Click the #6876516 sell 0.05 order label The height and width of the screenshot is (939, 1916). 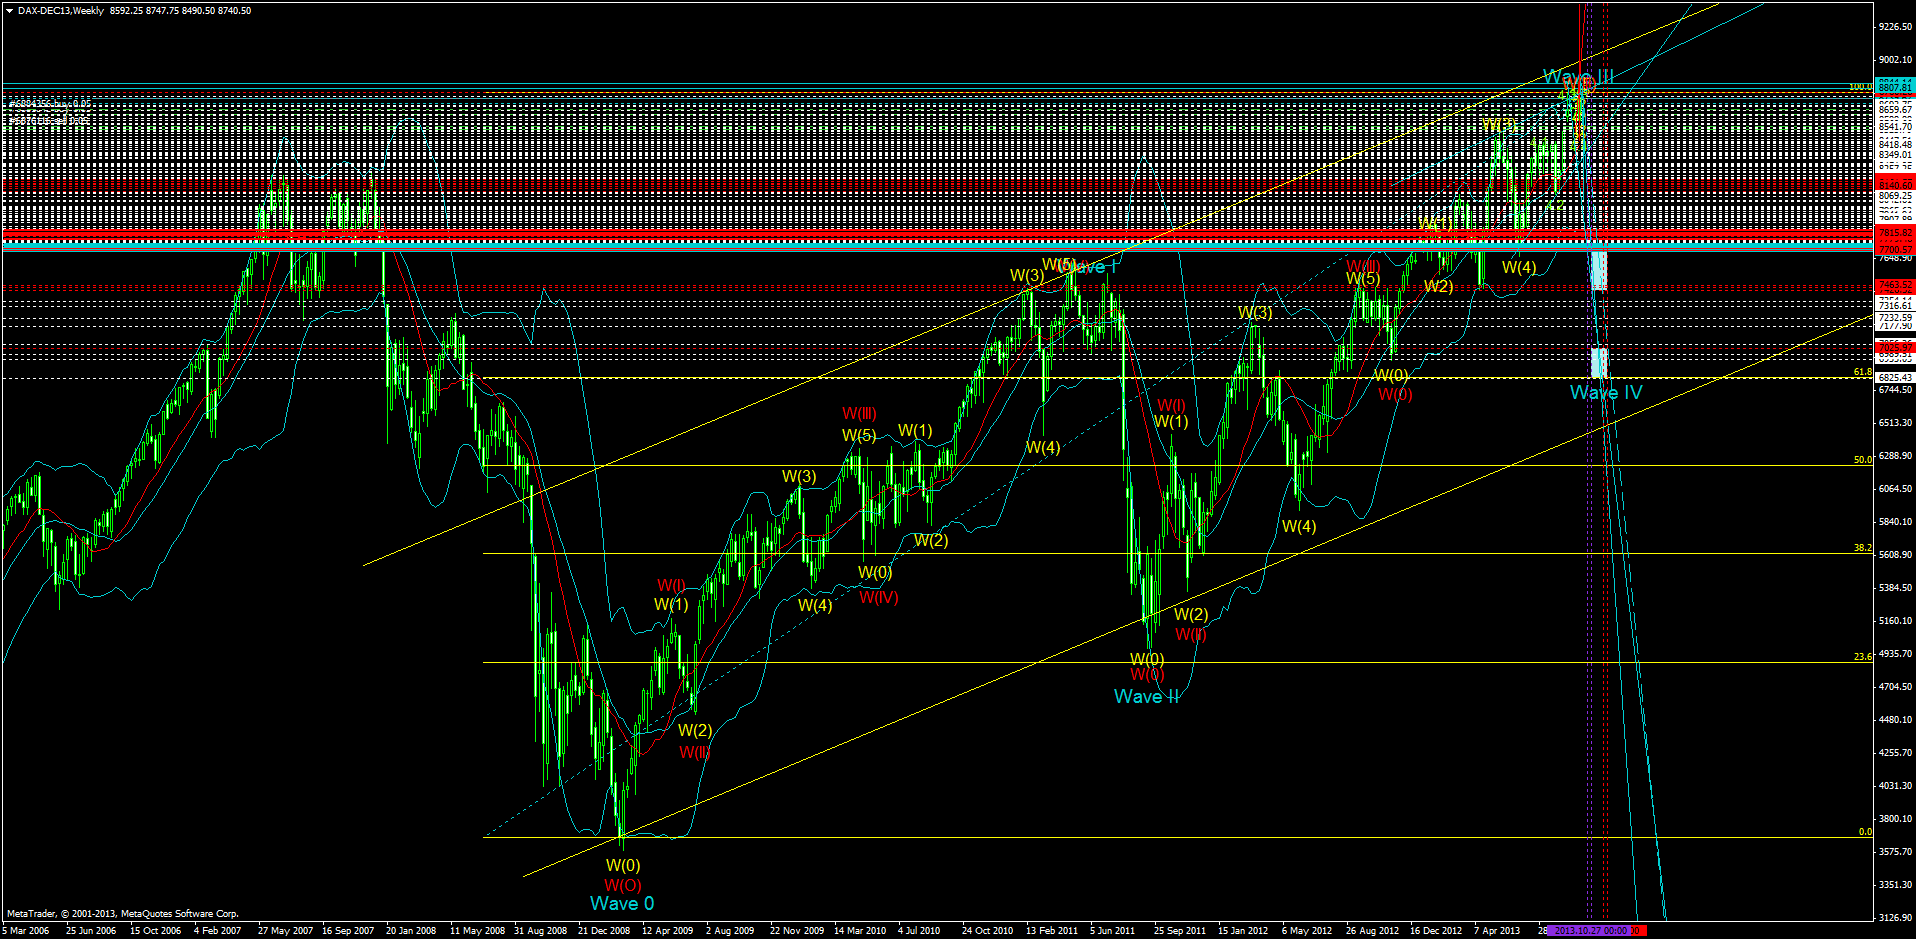(x=48, y=122)
